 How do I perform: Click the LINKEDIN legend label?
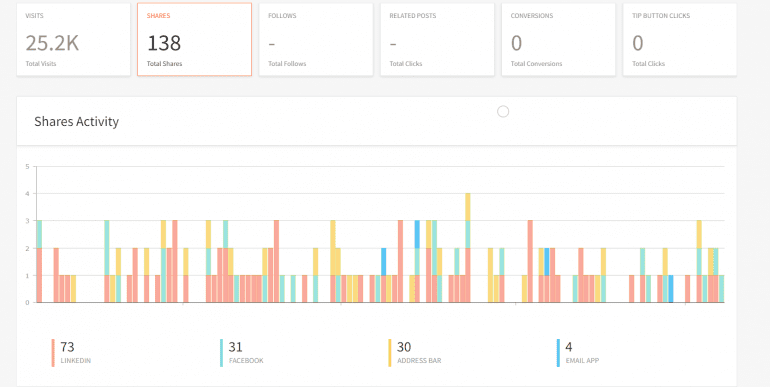(76, 360)
